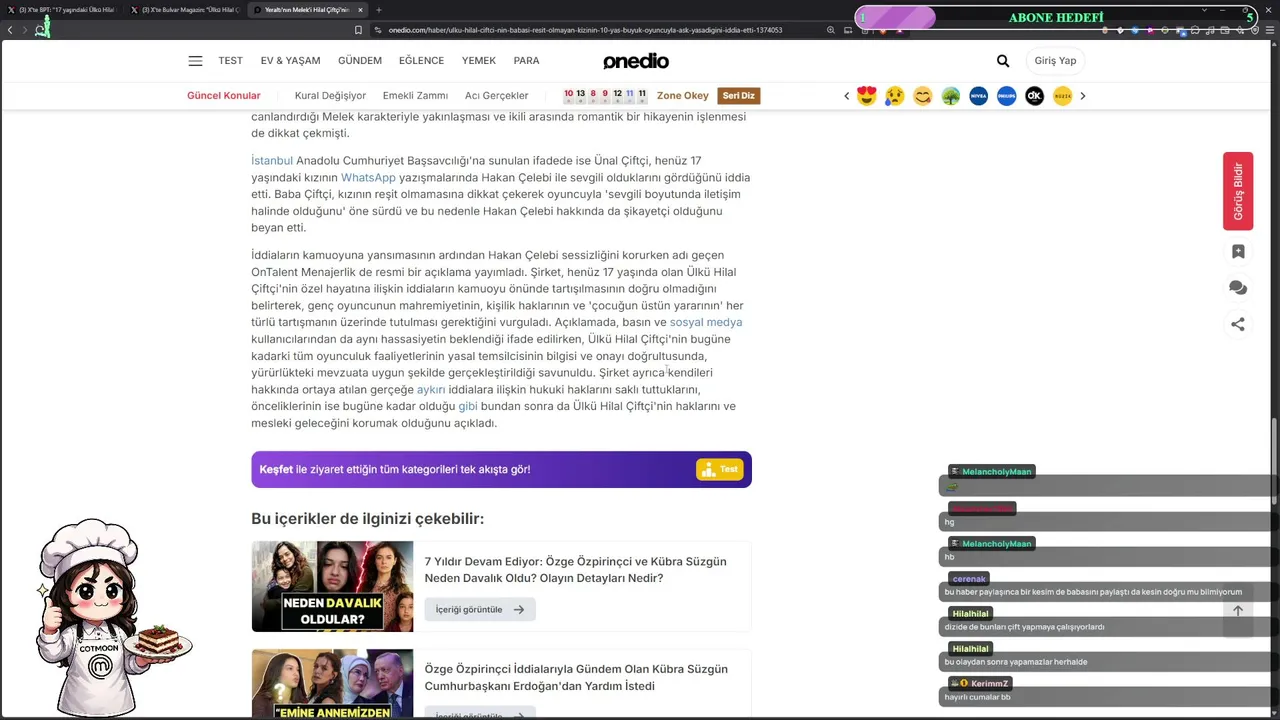
Task: Open 'Emine Annemizden' article thumbnail
Action: pyautogui.click(x=332, y=683)
